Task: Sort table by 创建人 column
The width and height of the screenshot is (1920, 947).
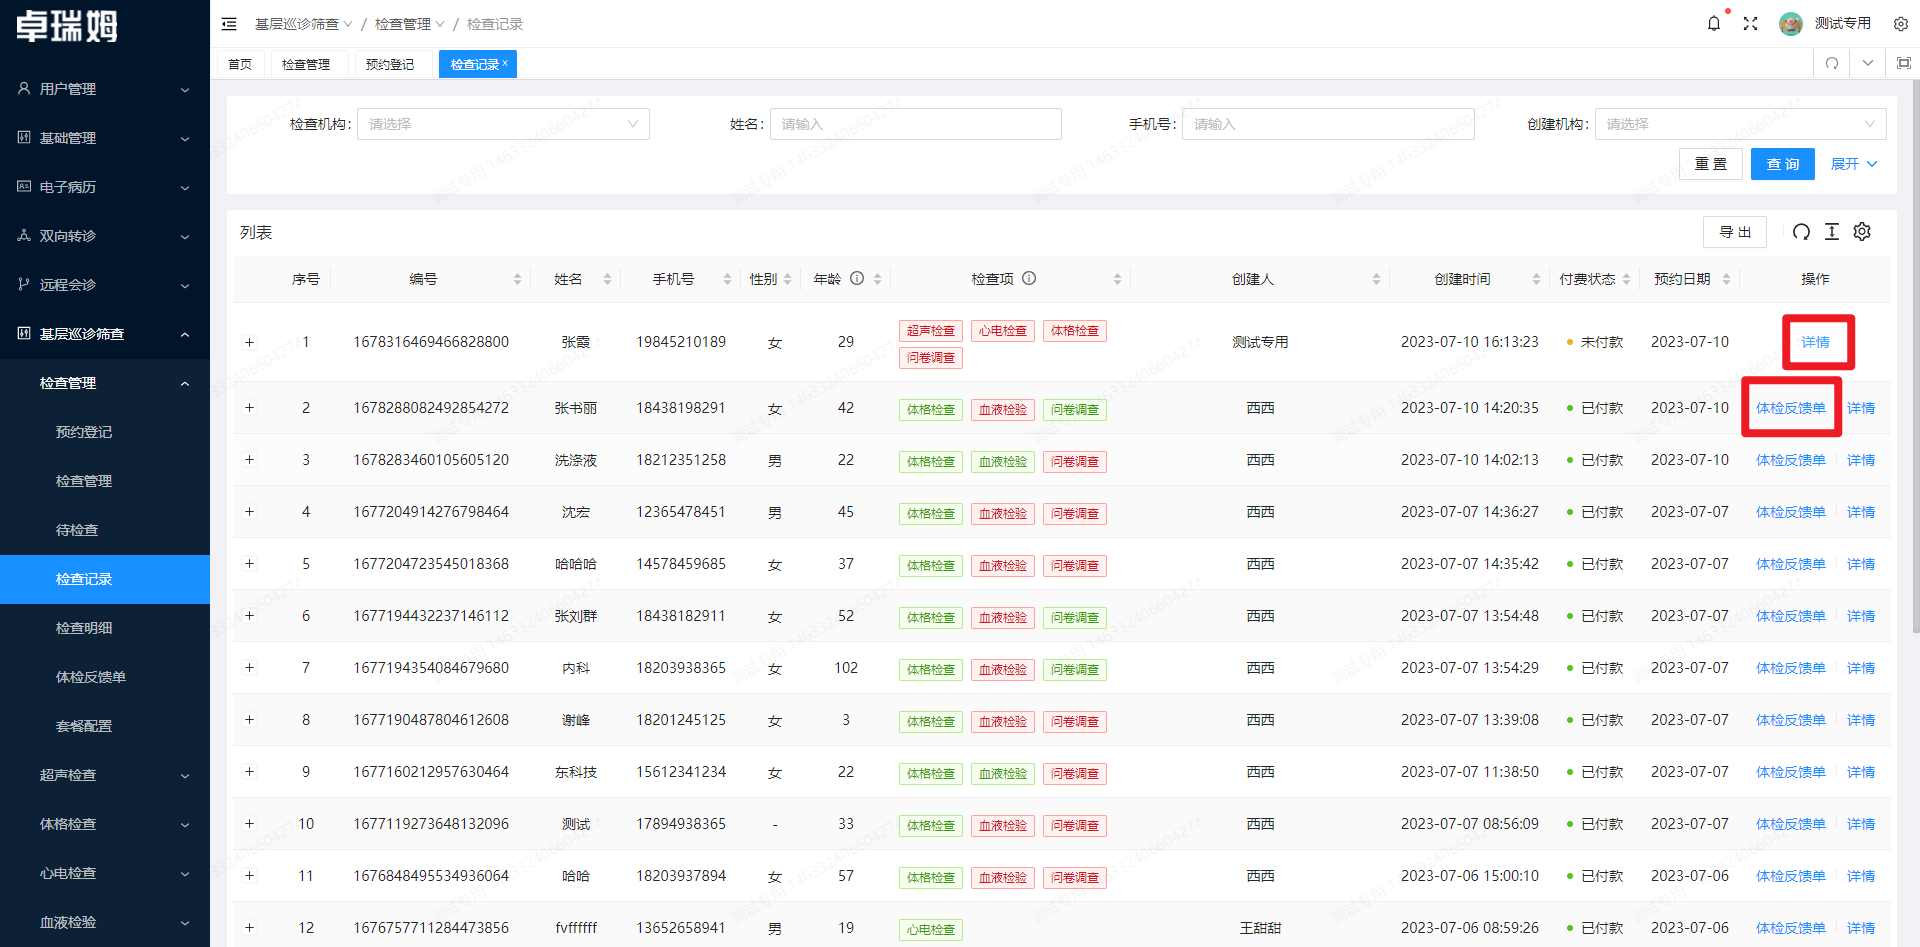Action: 1376,279
